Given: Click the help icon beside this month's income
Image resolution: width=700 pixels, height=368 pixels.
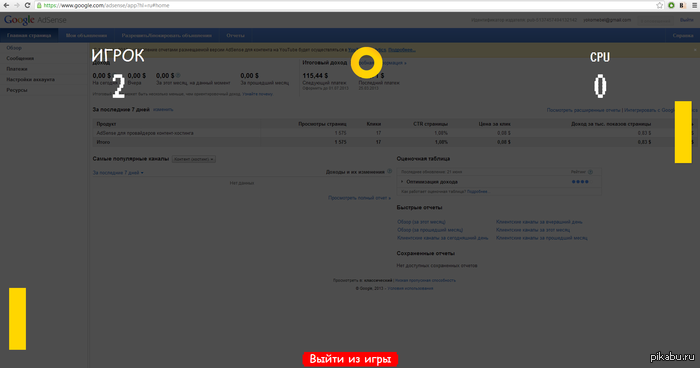Looking at the screenshot, I should tap(178, 75).
